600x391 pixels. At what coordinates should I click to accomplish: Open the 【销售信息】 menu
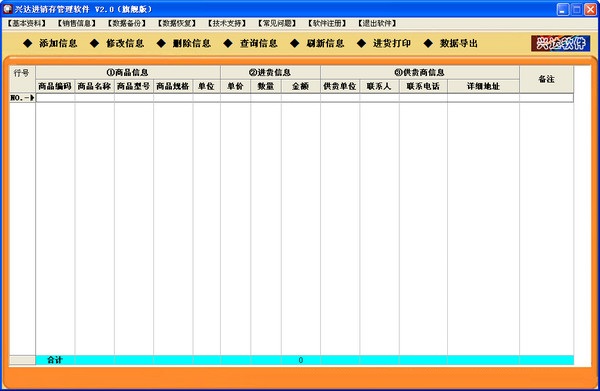click(77, 23)
